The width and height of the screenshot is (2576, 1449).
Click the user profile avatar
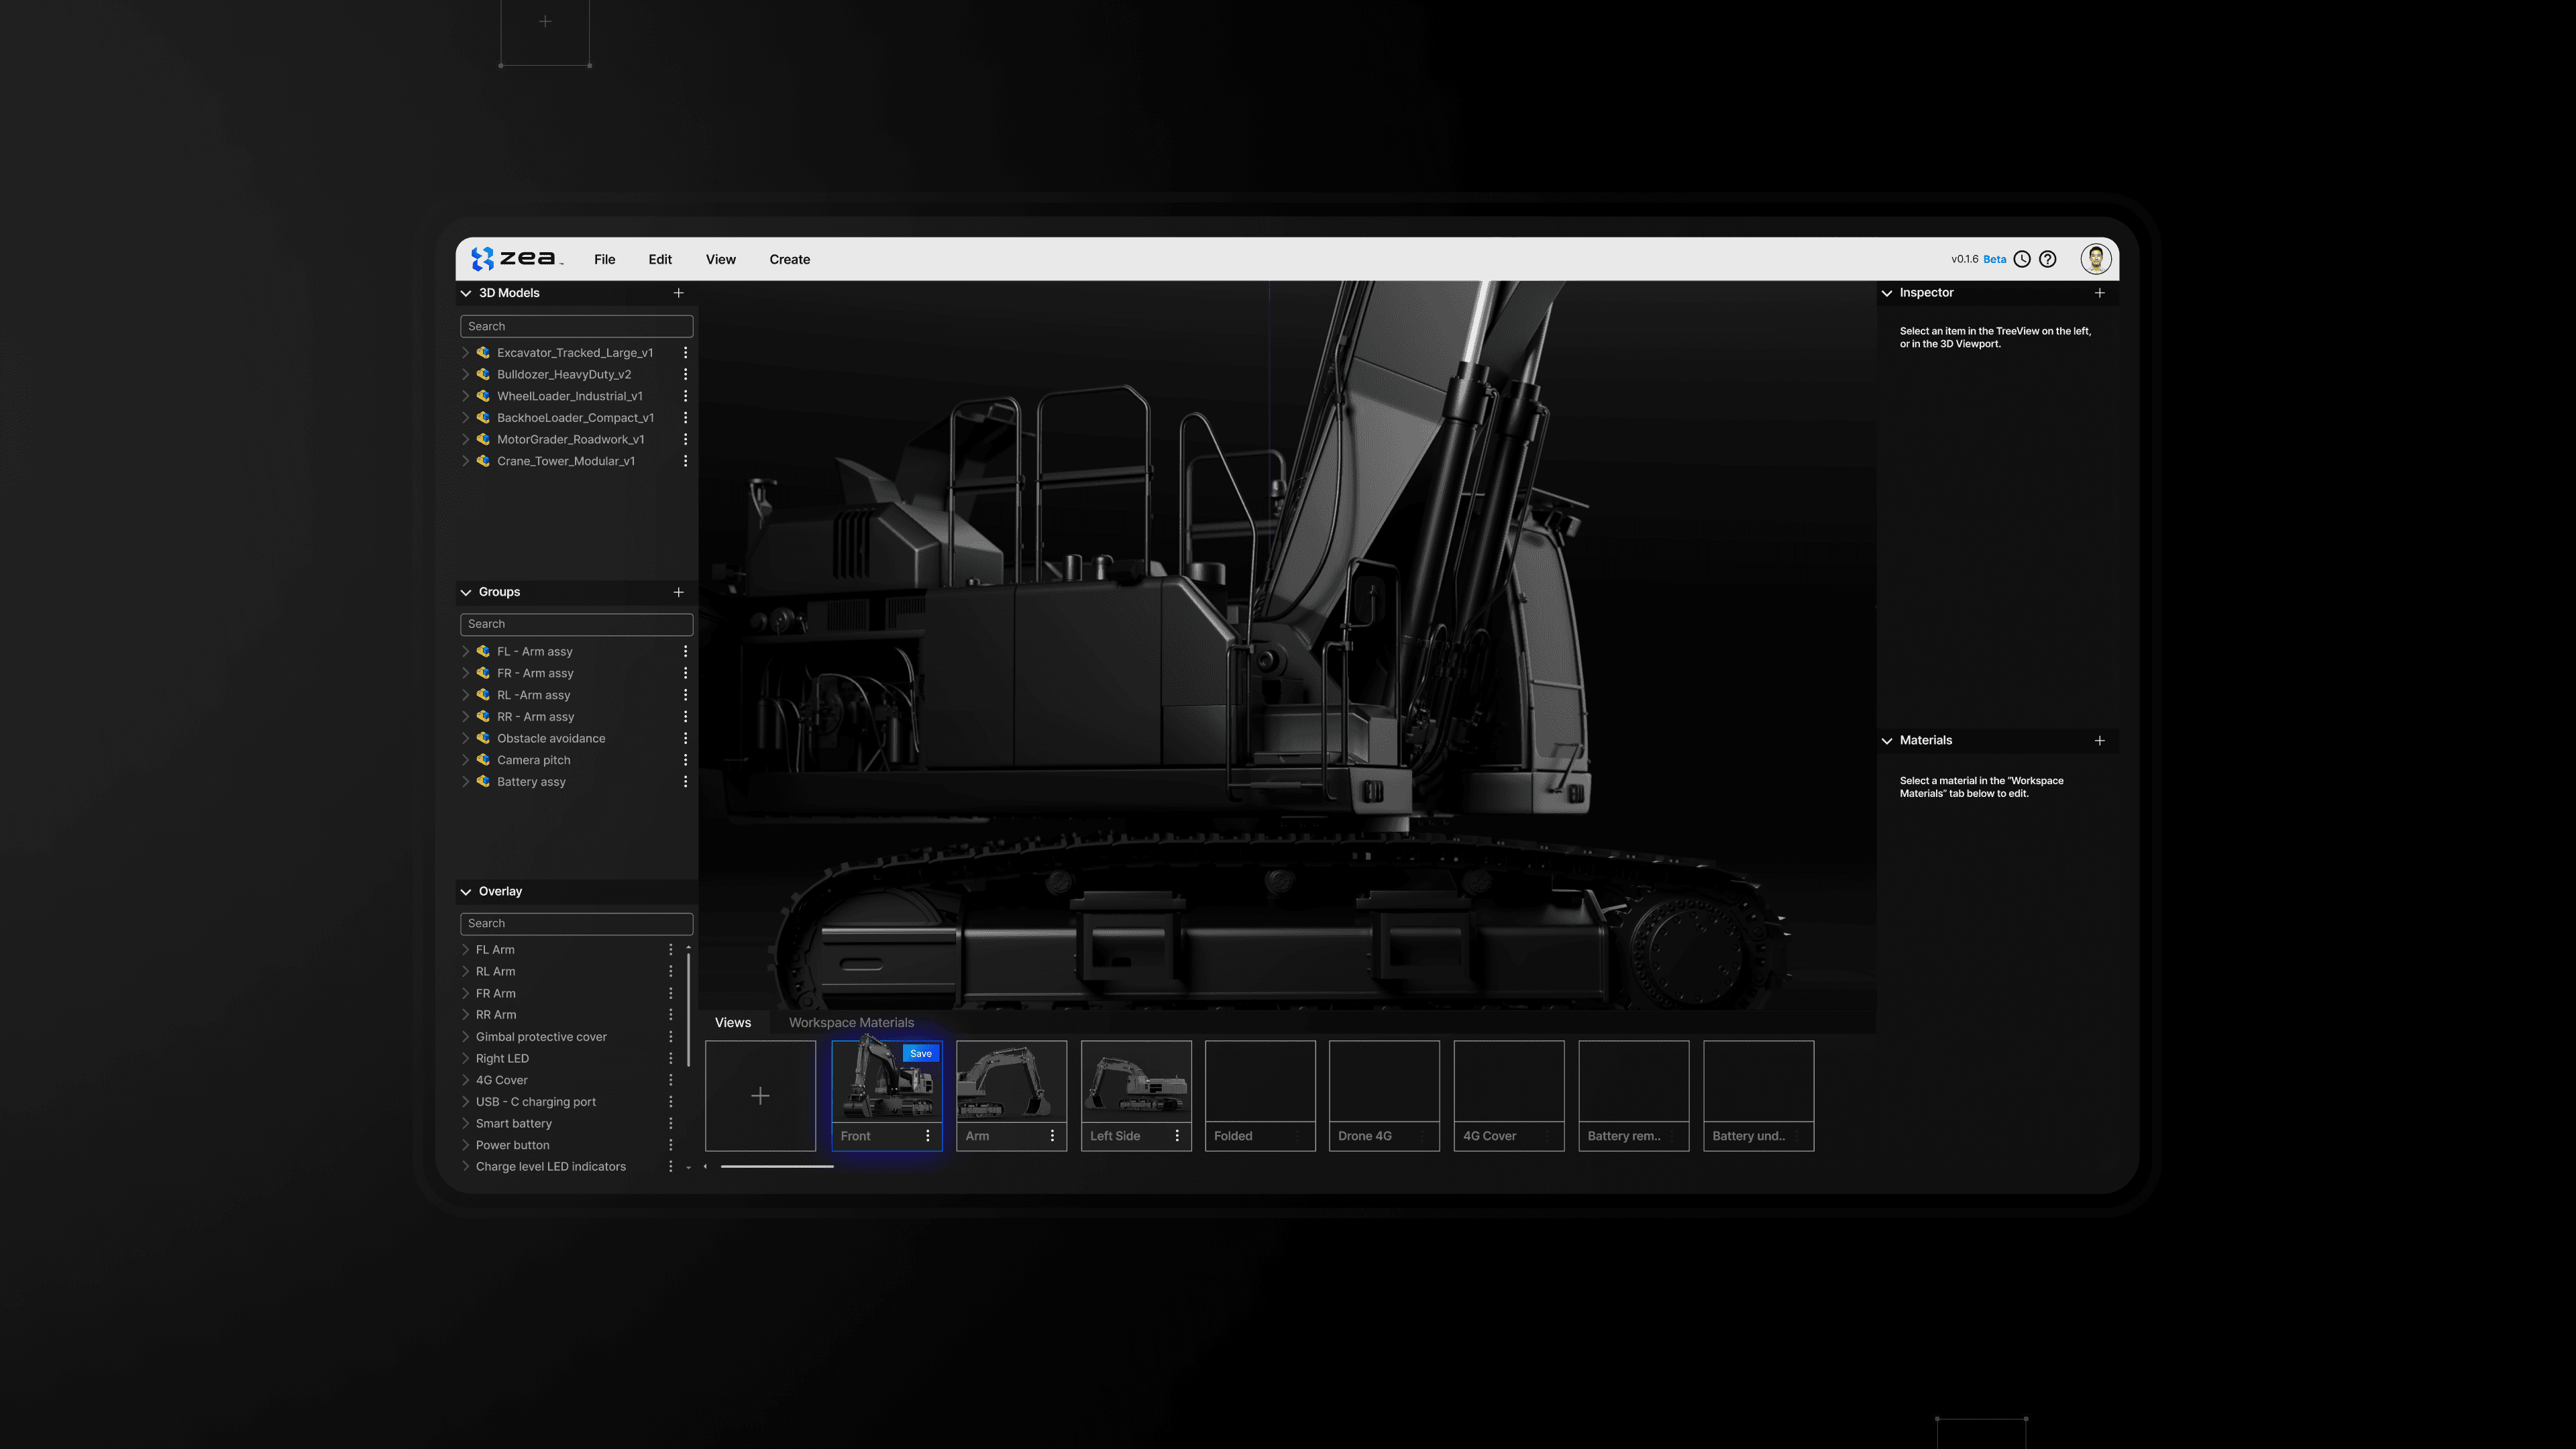pyautogui.click(x=2095, y=259)
